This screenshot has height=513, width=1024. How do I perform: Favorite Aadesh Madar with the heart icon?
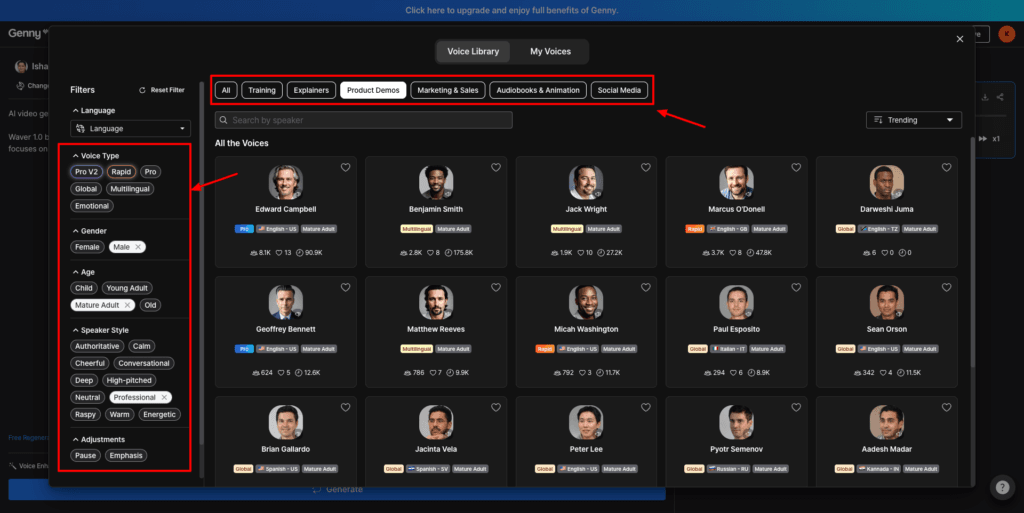coord(946,408)
